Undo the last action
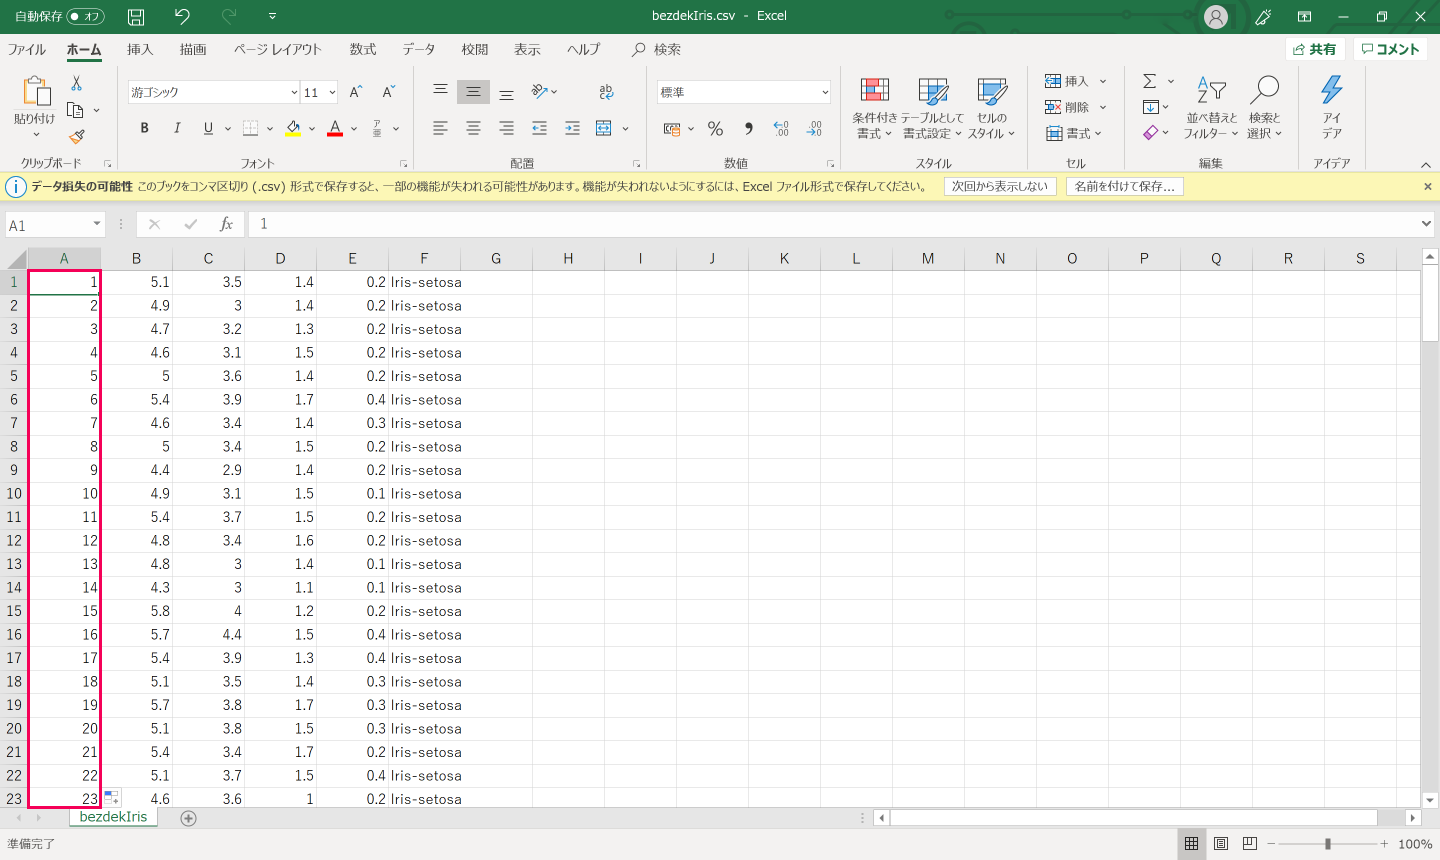The width and height of the screenshot is (1440, 860). [x=181, y=16]
